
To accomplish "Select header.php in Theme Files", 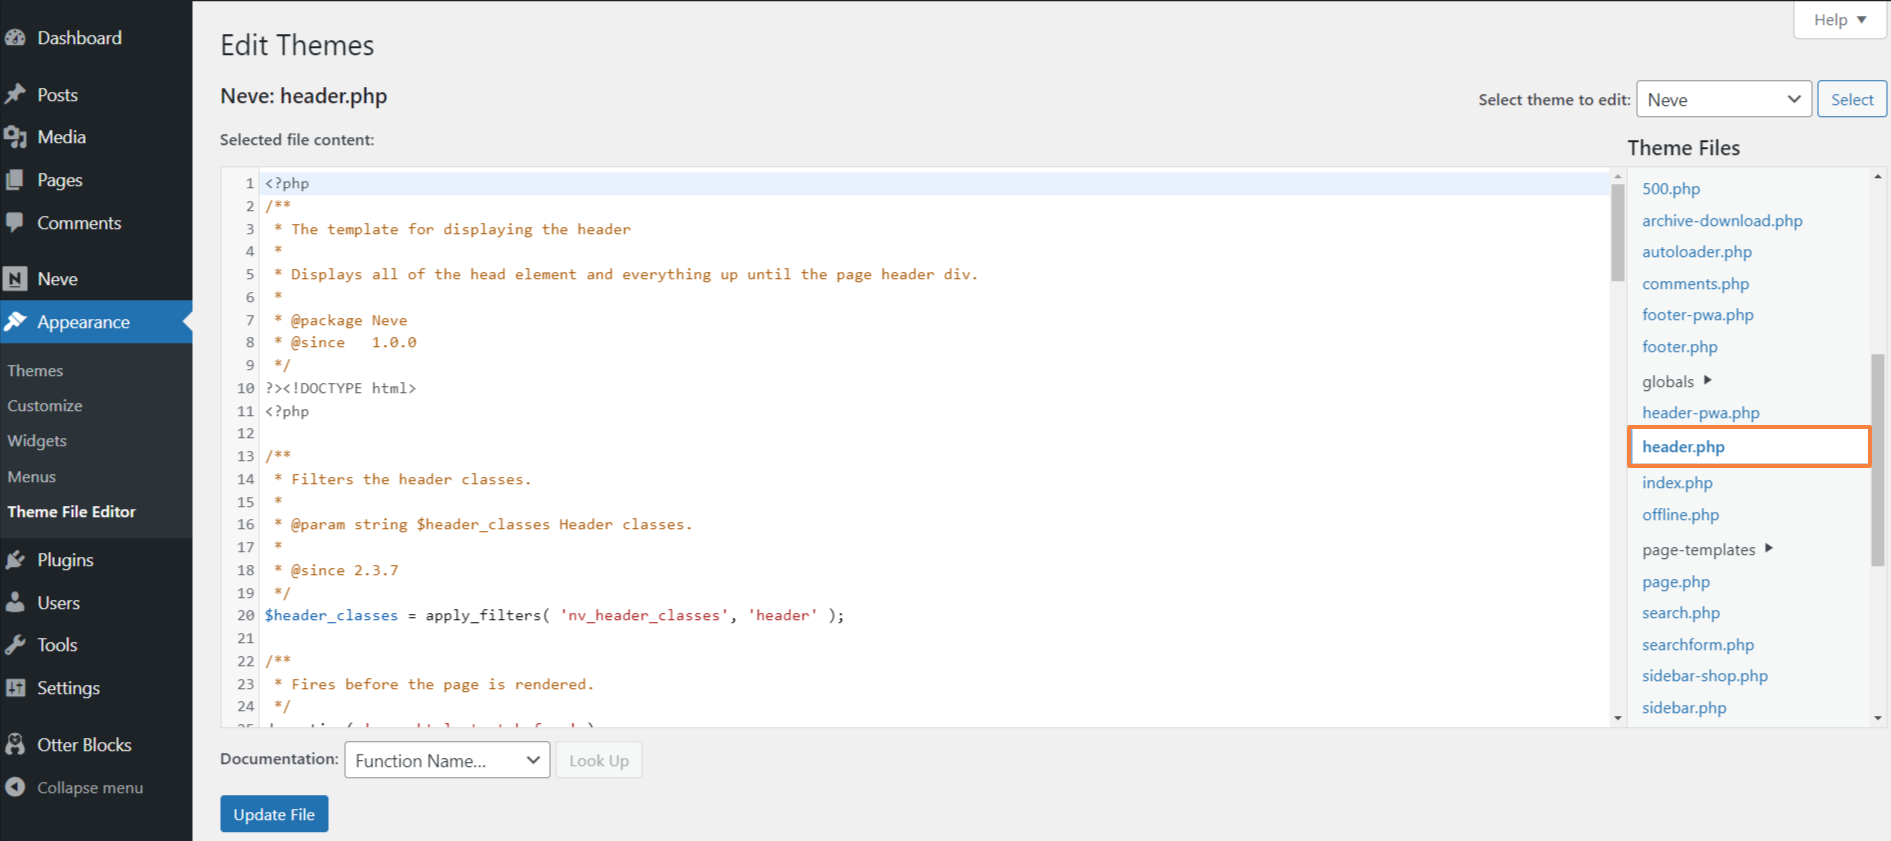I will pos(1749,447).
